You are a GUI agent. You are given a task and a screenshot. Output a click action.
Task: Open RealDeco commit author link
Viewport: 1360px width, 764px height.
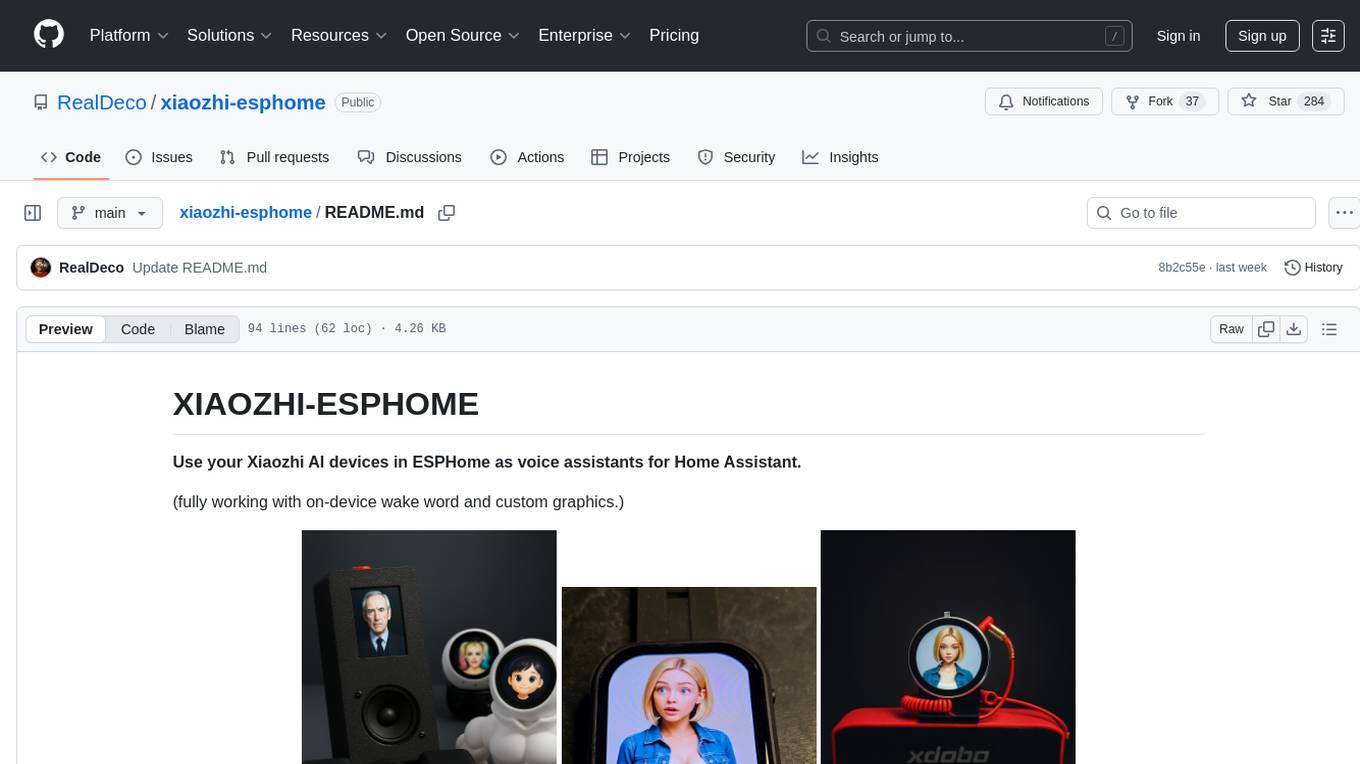(91, 268)
